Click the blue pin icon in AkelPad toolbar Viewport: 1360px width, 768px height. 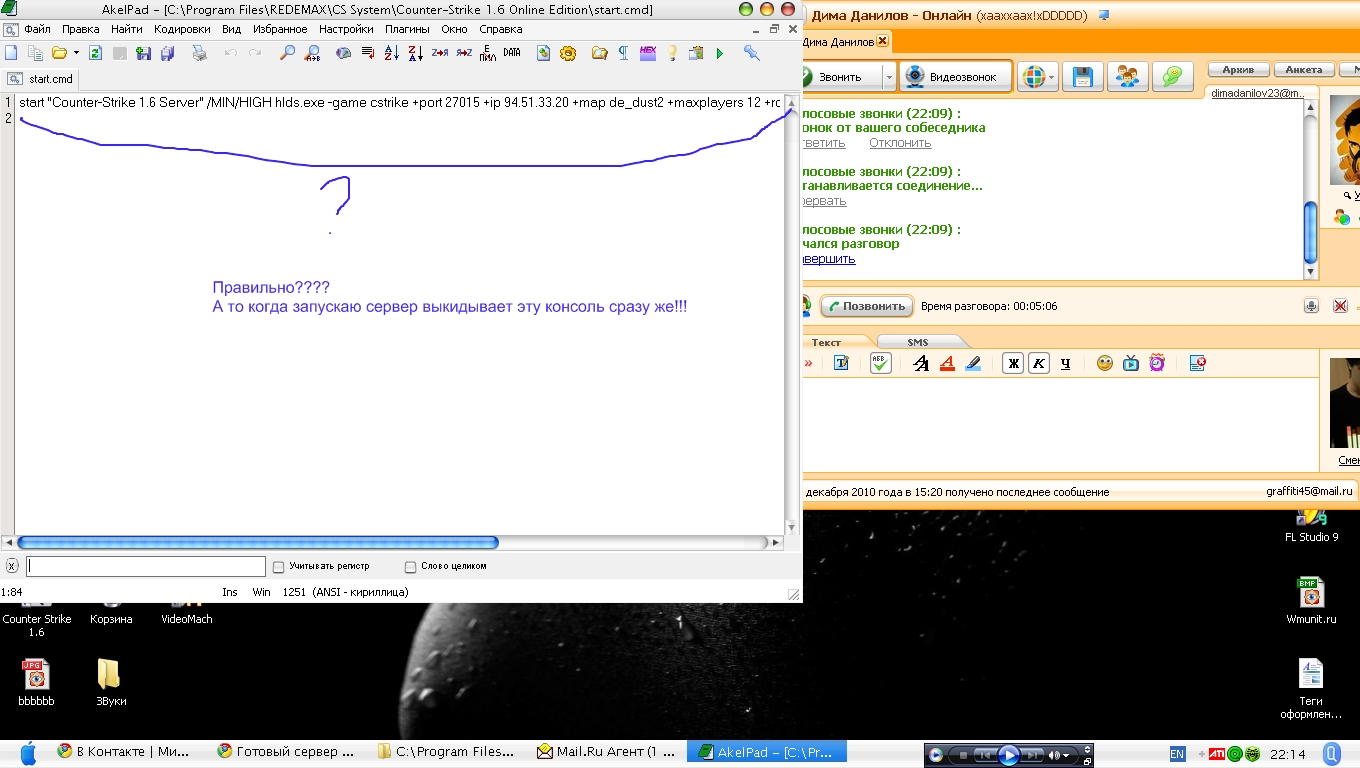(752, 53)
